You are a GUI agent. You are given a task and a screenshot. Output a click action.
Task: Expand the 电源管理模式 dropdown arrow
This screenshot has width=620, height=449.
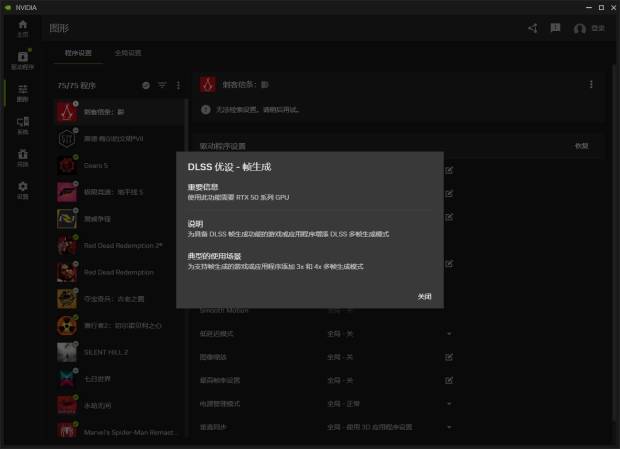[449, 404]
